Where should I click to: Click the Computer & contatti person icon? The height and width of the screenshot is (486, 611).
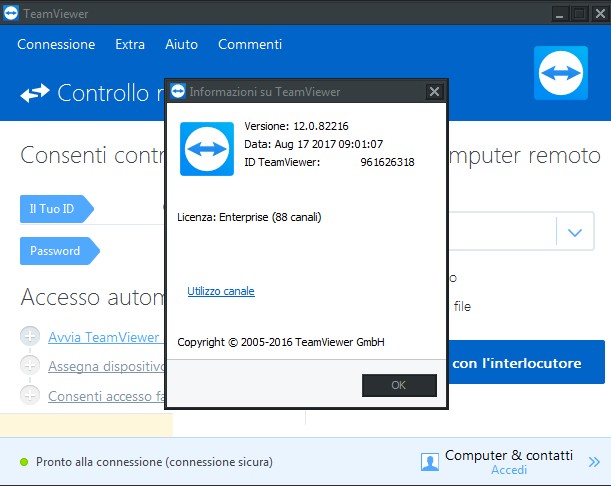tap(430, 462)
